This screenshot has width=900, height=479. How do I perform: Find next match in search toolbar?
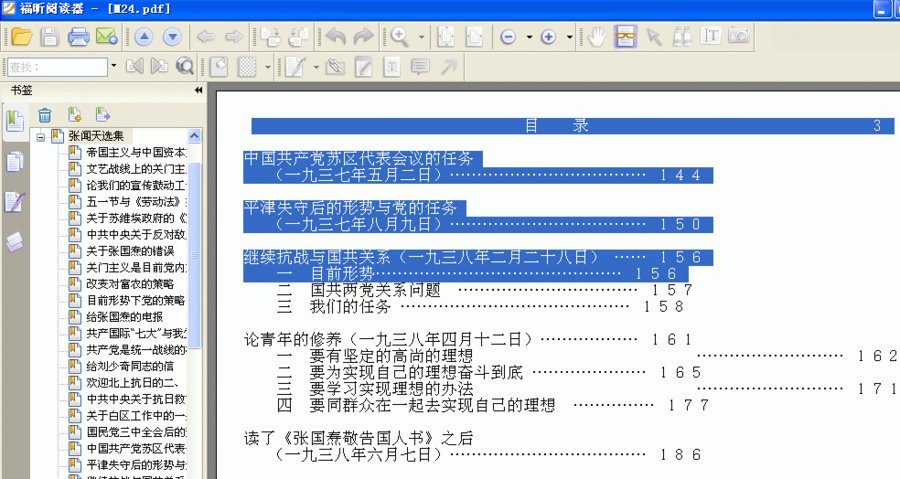coord(159,67)
